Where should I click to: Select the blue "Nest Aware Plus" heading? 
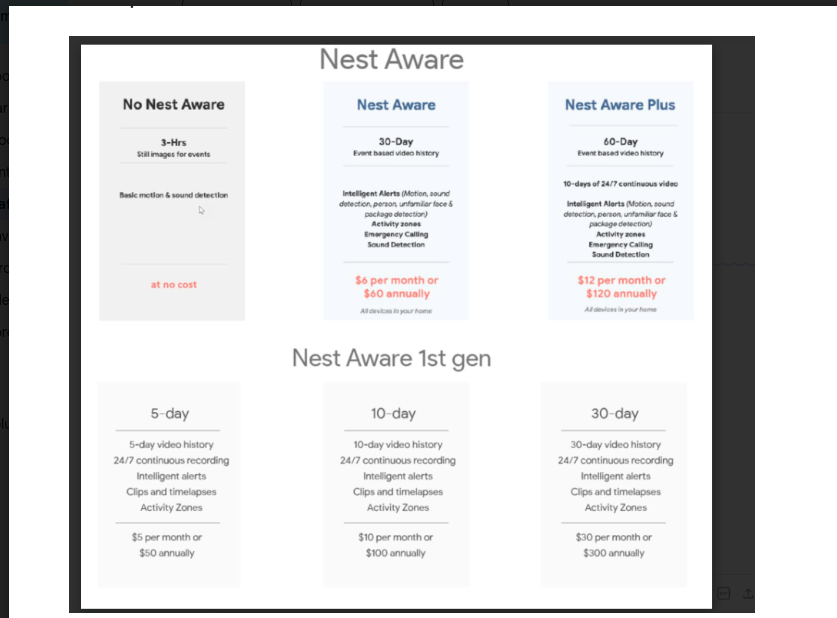tap(619, 104)
